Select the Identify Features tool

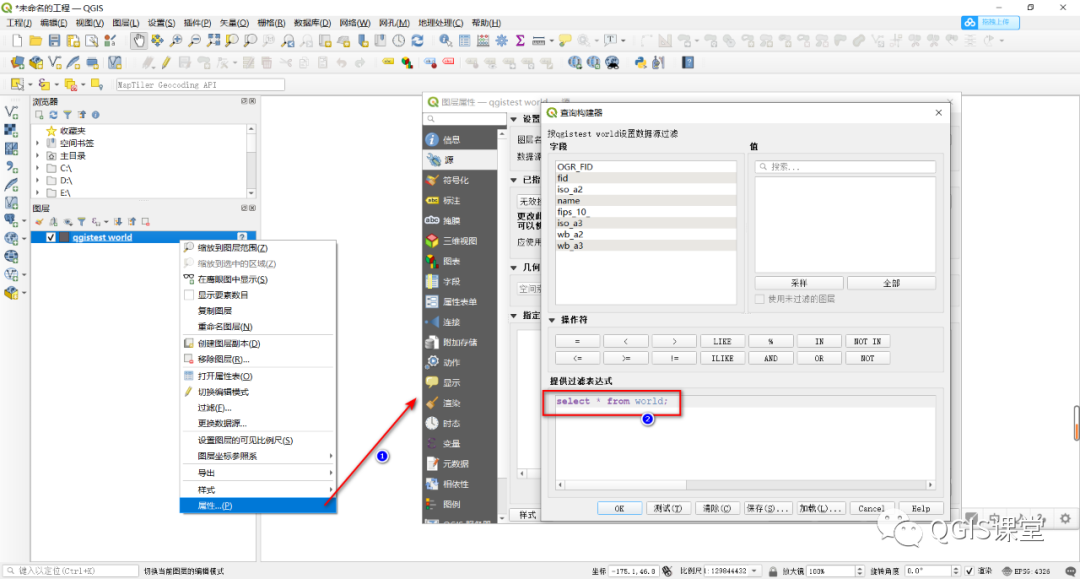pos(446,41)
